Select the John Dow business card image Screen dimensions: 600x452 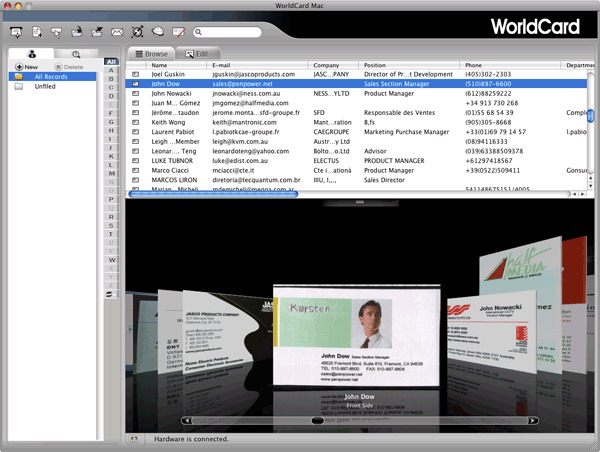click(x=357, y=336)
